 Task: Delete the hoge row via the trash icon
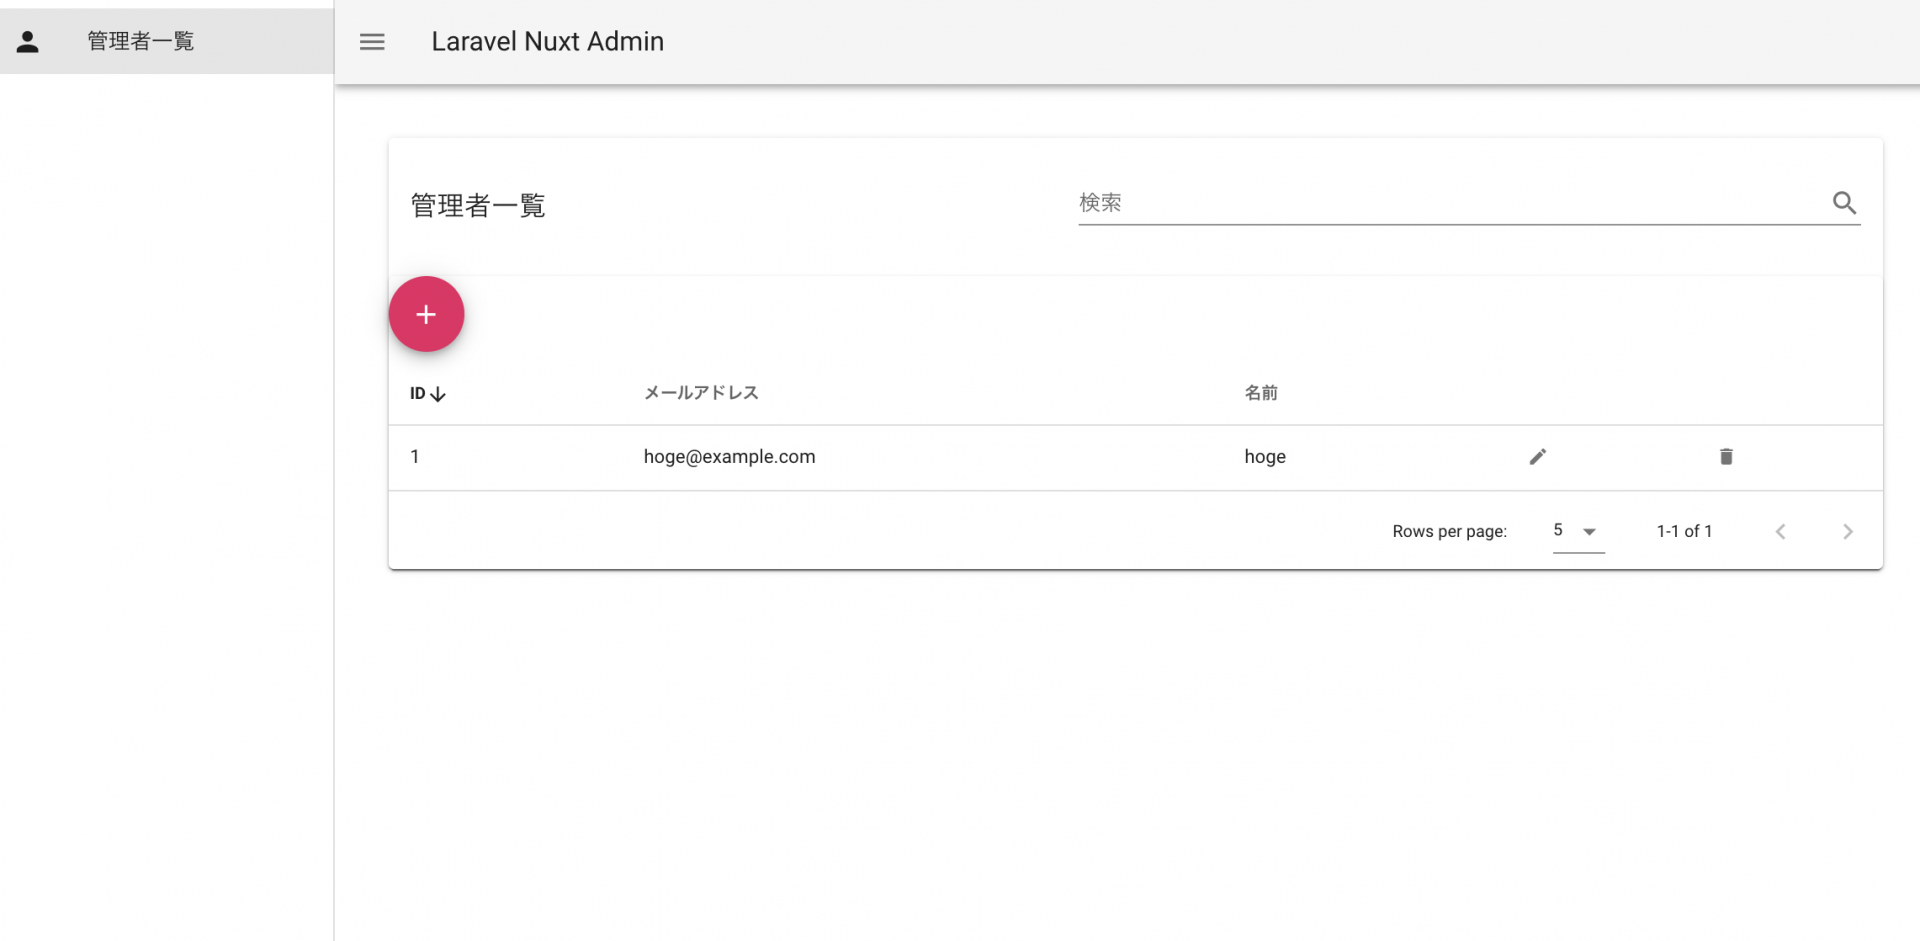1725,457
